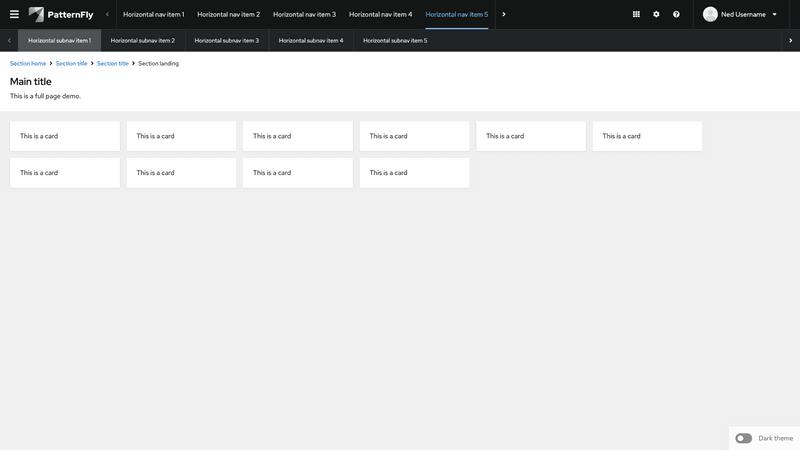Click the PatternFly logo
Screen dimensions: 800x450
(61, 14)
